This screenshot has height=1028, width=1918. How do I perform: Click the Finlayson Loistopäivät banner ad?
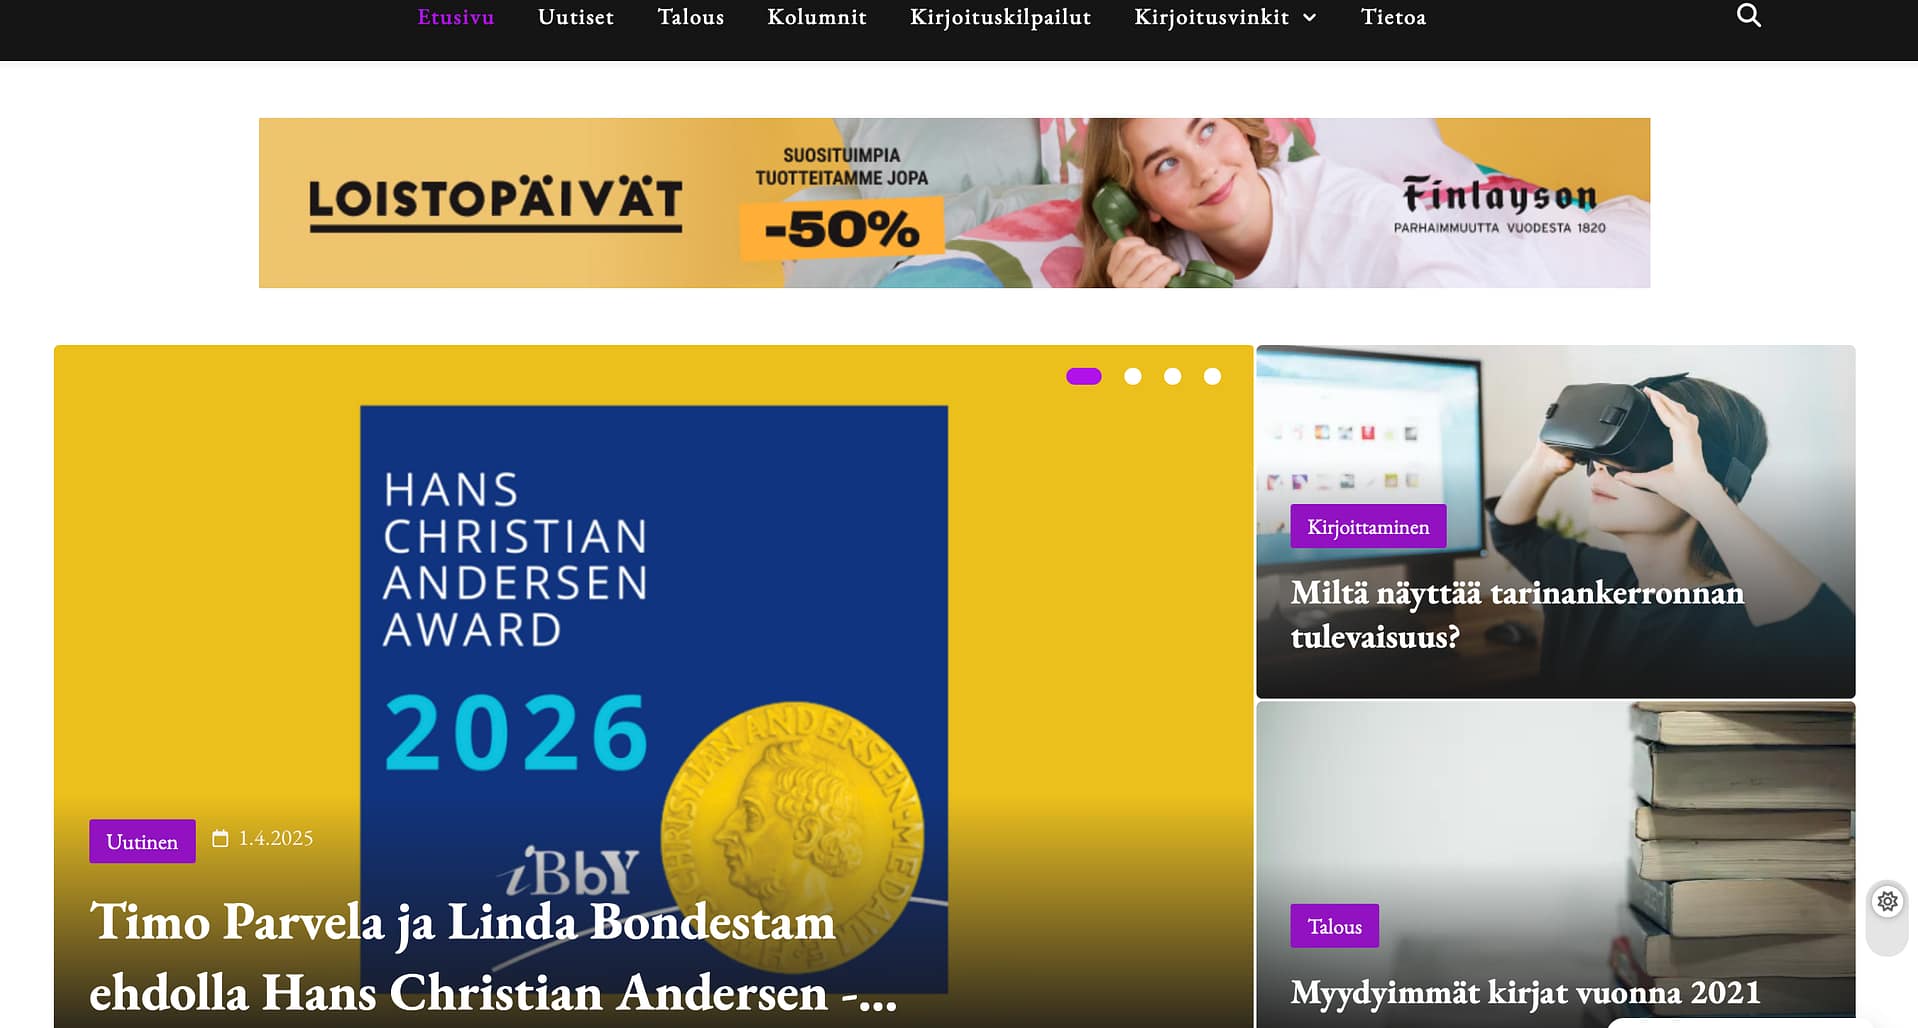tap(954, 203)
